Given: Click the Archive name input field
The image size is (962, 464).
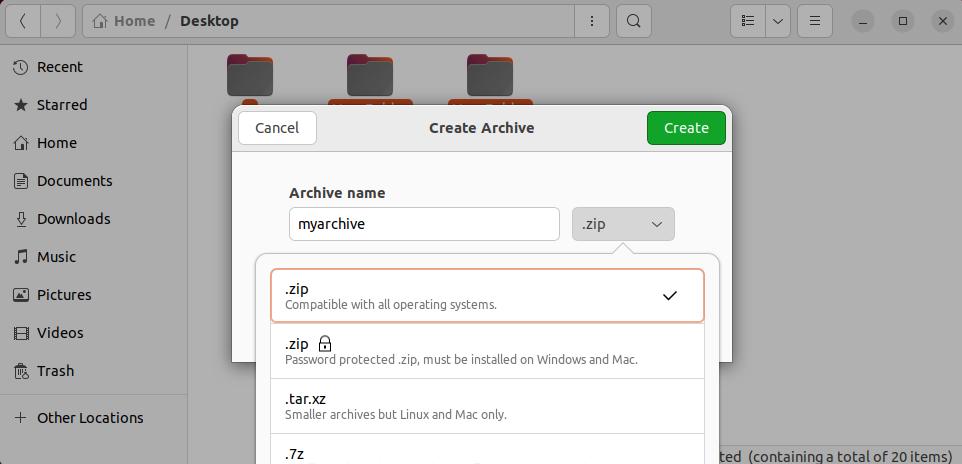Looking at the screenshot, I should click(424, 224).
